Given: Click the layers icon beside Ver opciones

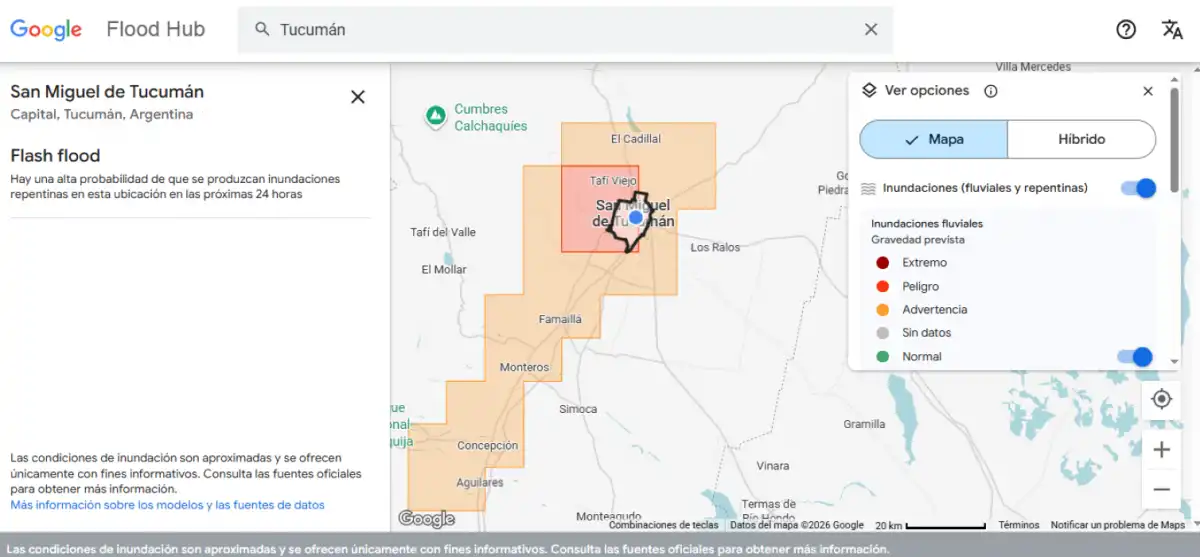Looking at the screenshot, I should click(x=869, y=90).
